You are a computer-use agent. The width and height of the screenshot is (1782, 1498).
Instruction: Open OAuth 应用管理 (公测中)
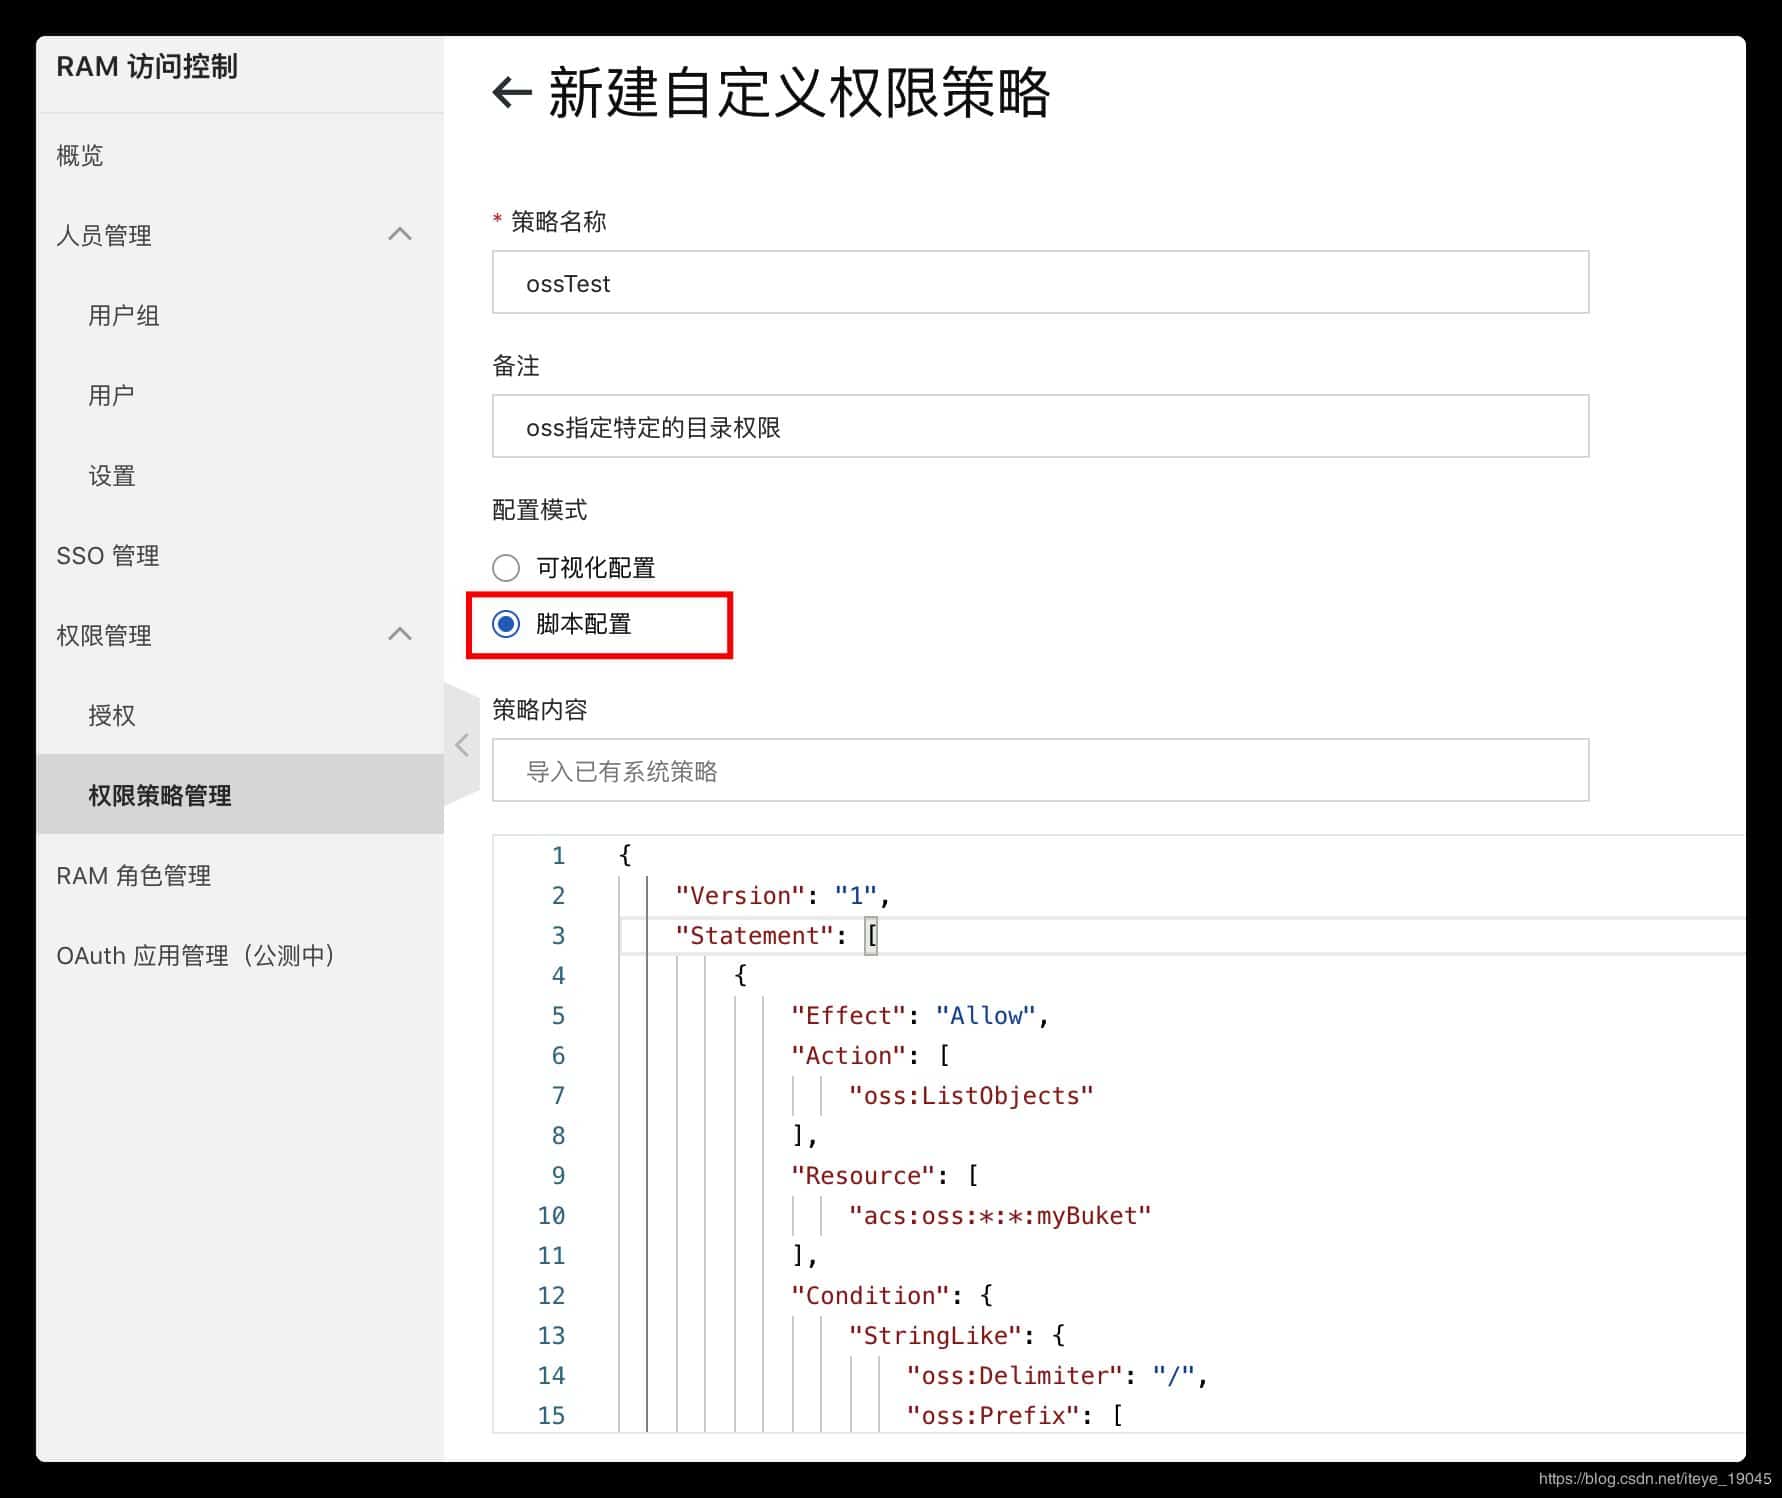pyautogui.click(x=196, y=955)
